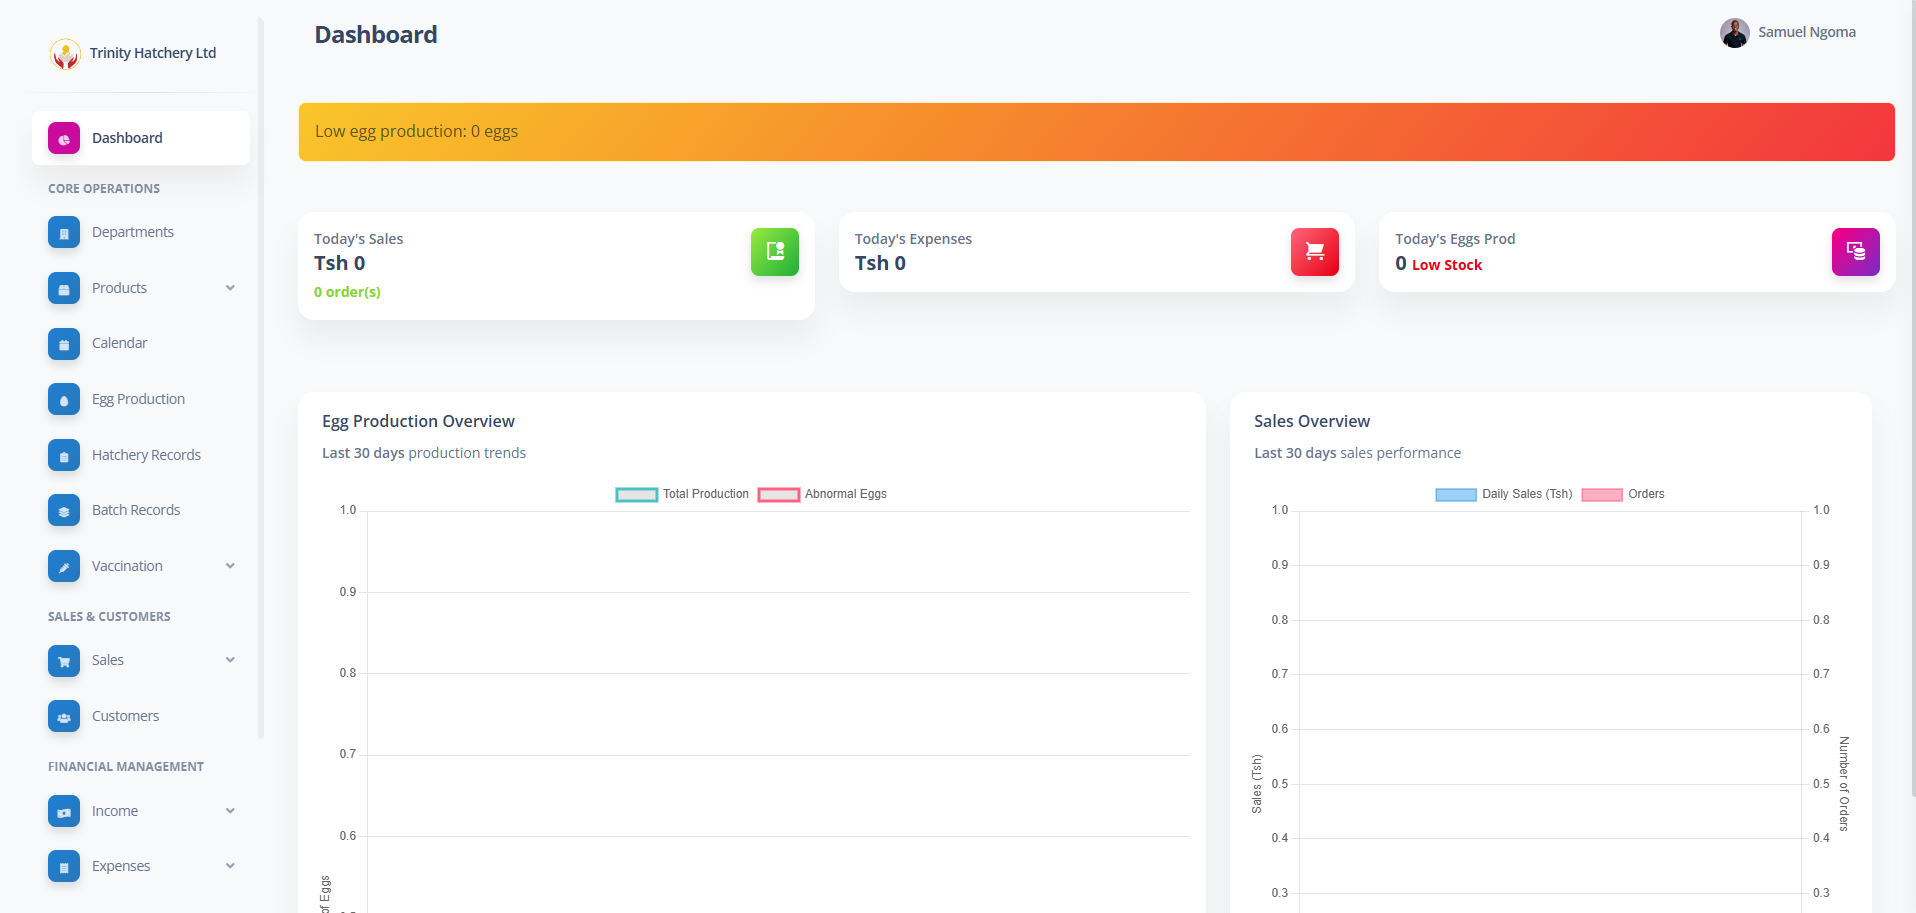Viewport: 1916px width, 913px height.
Task: Expand the Sales menu chevron
Action: click(231, 660)
